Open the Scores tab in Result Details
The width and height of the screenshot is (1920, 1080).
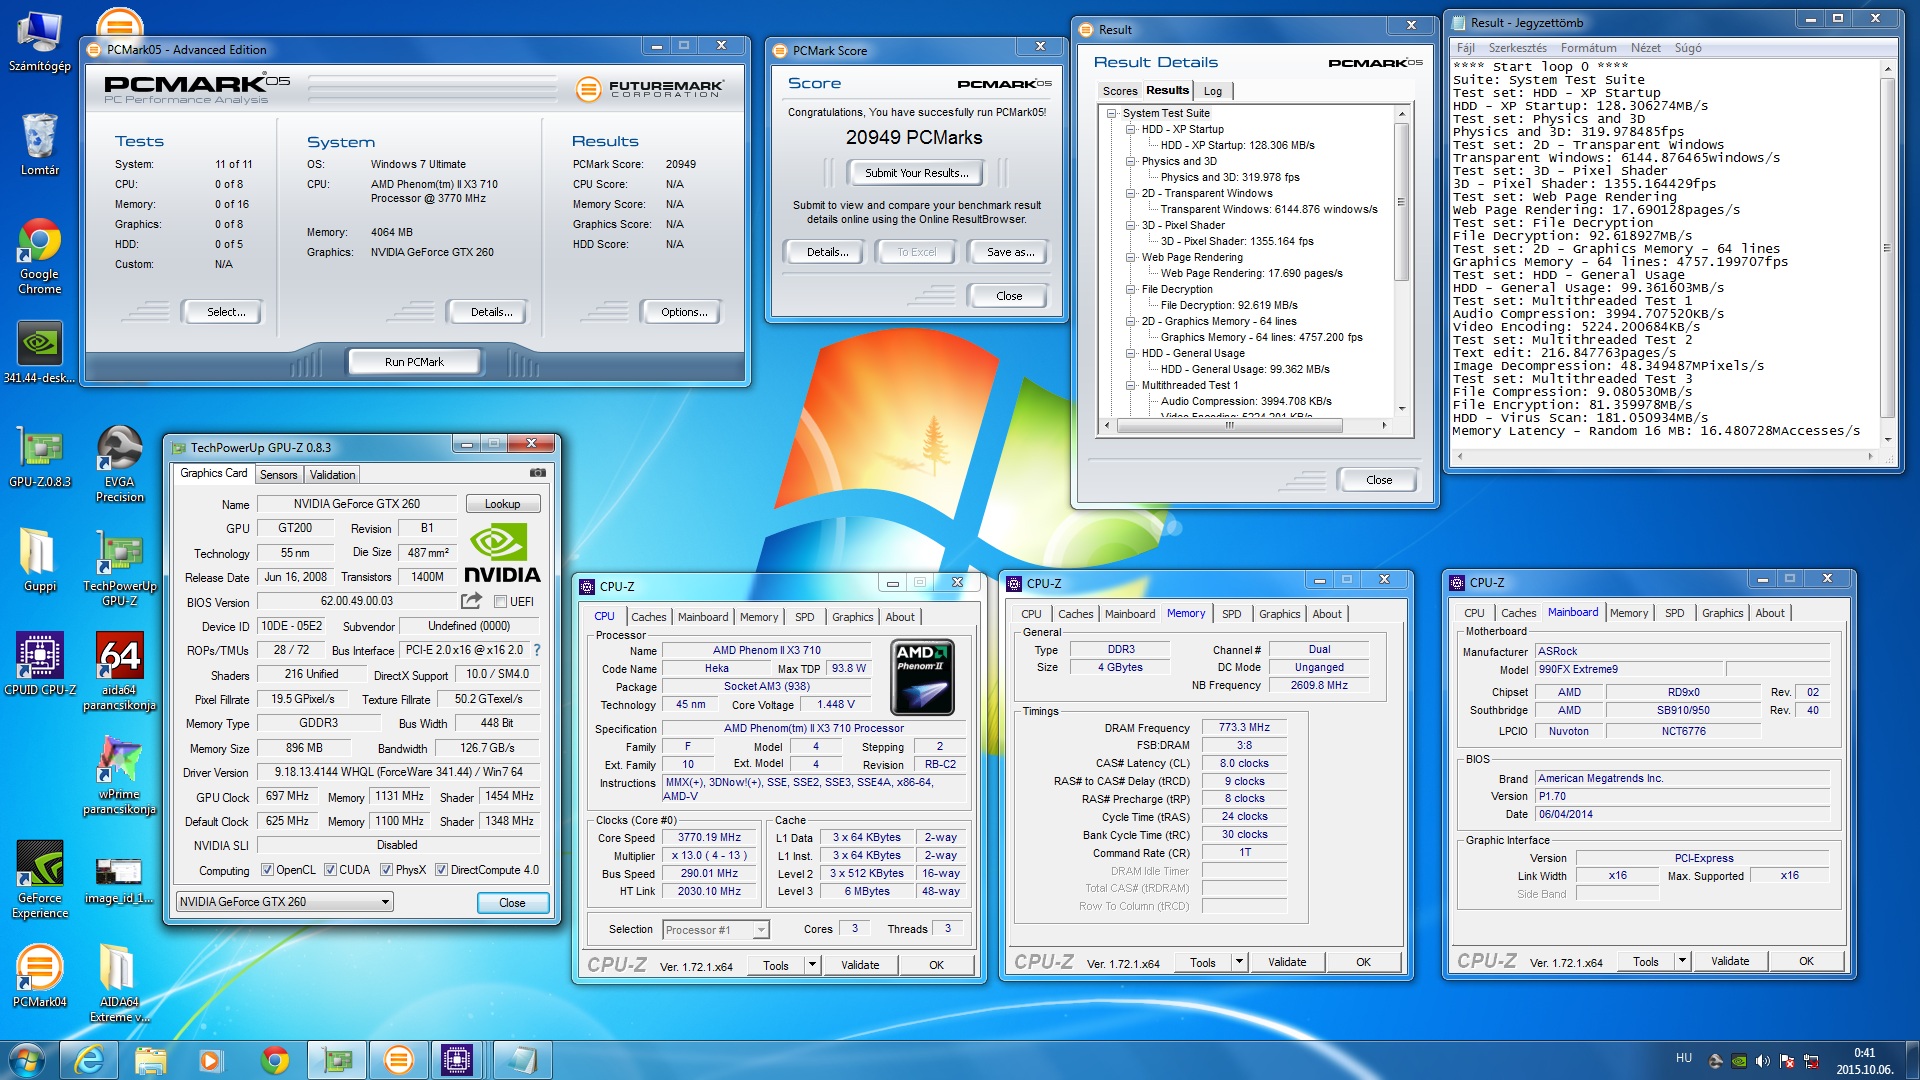(x=1120, y=91)
